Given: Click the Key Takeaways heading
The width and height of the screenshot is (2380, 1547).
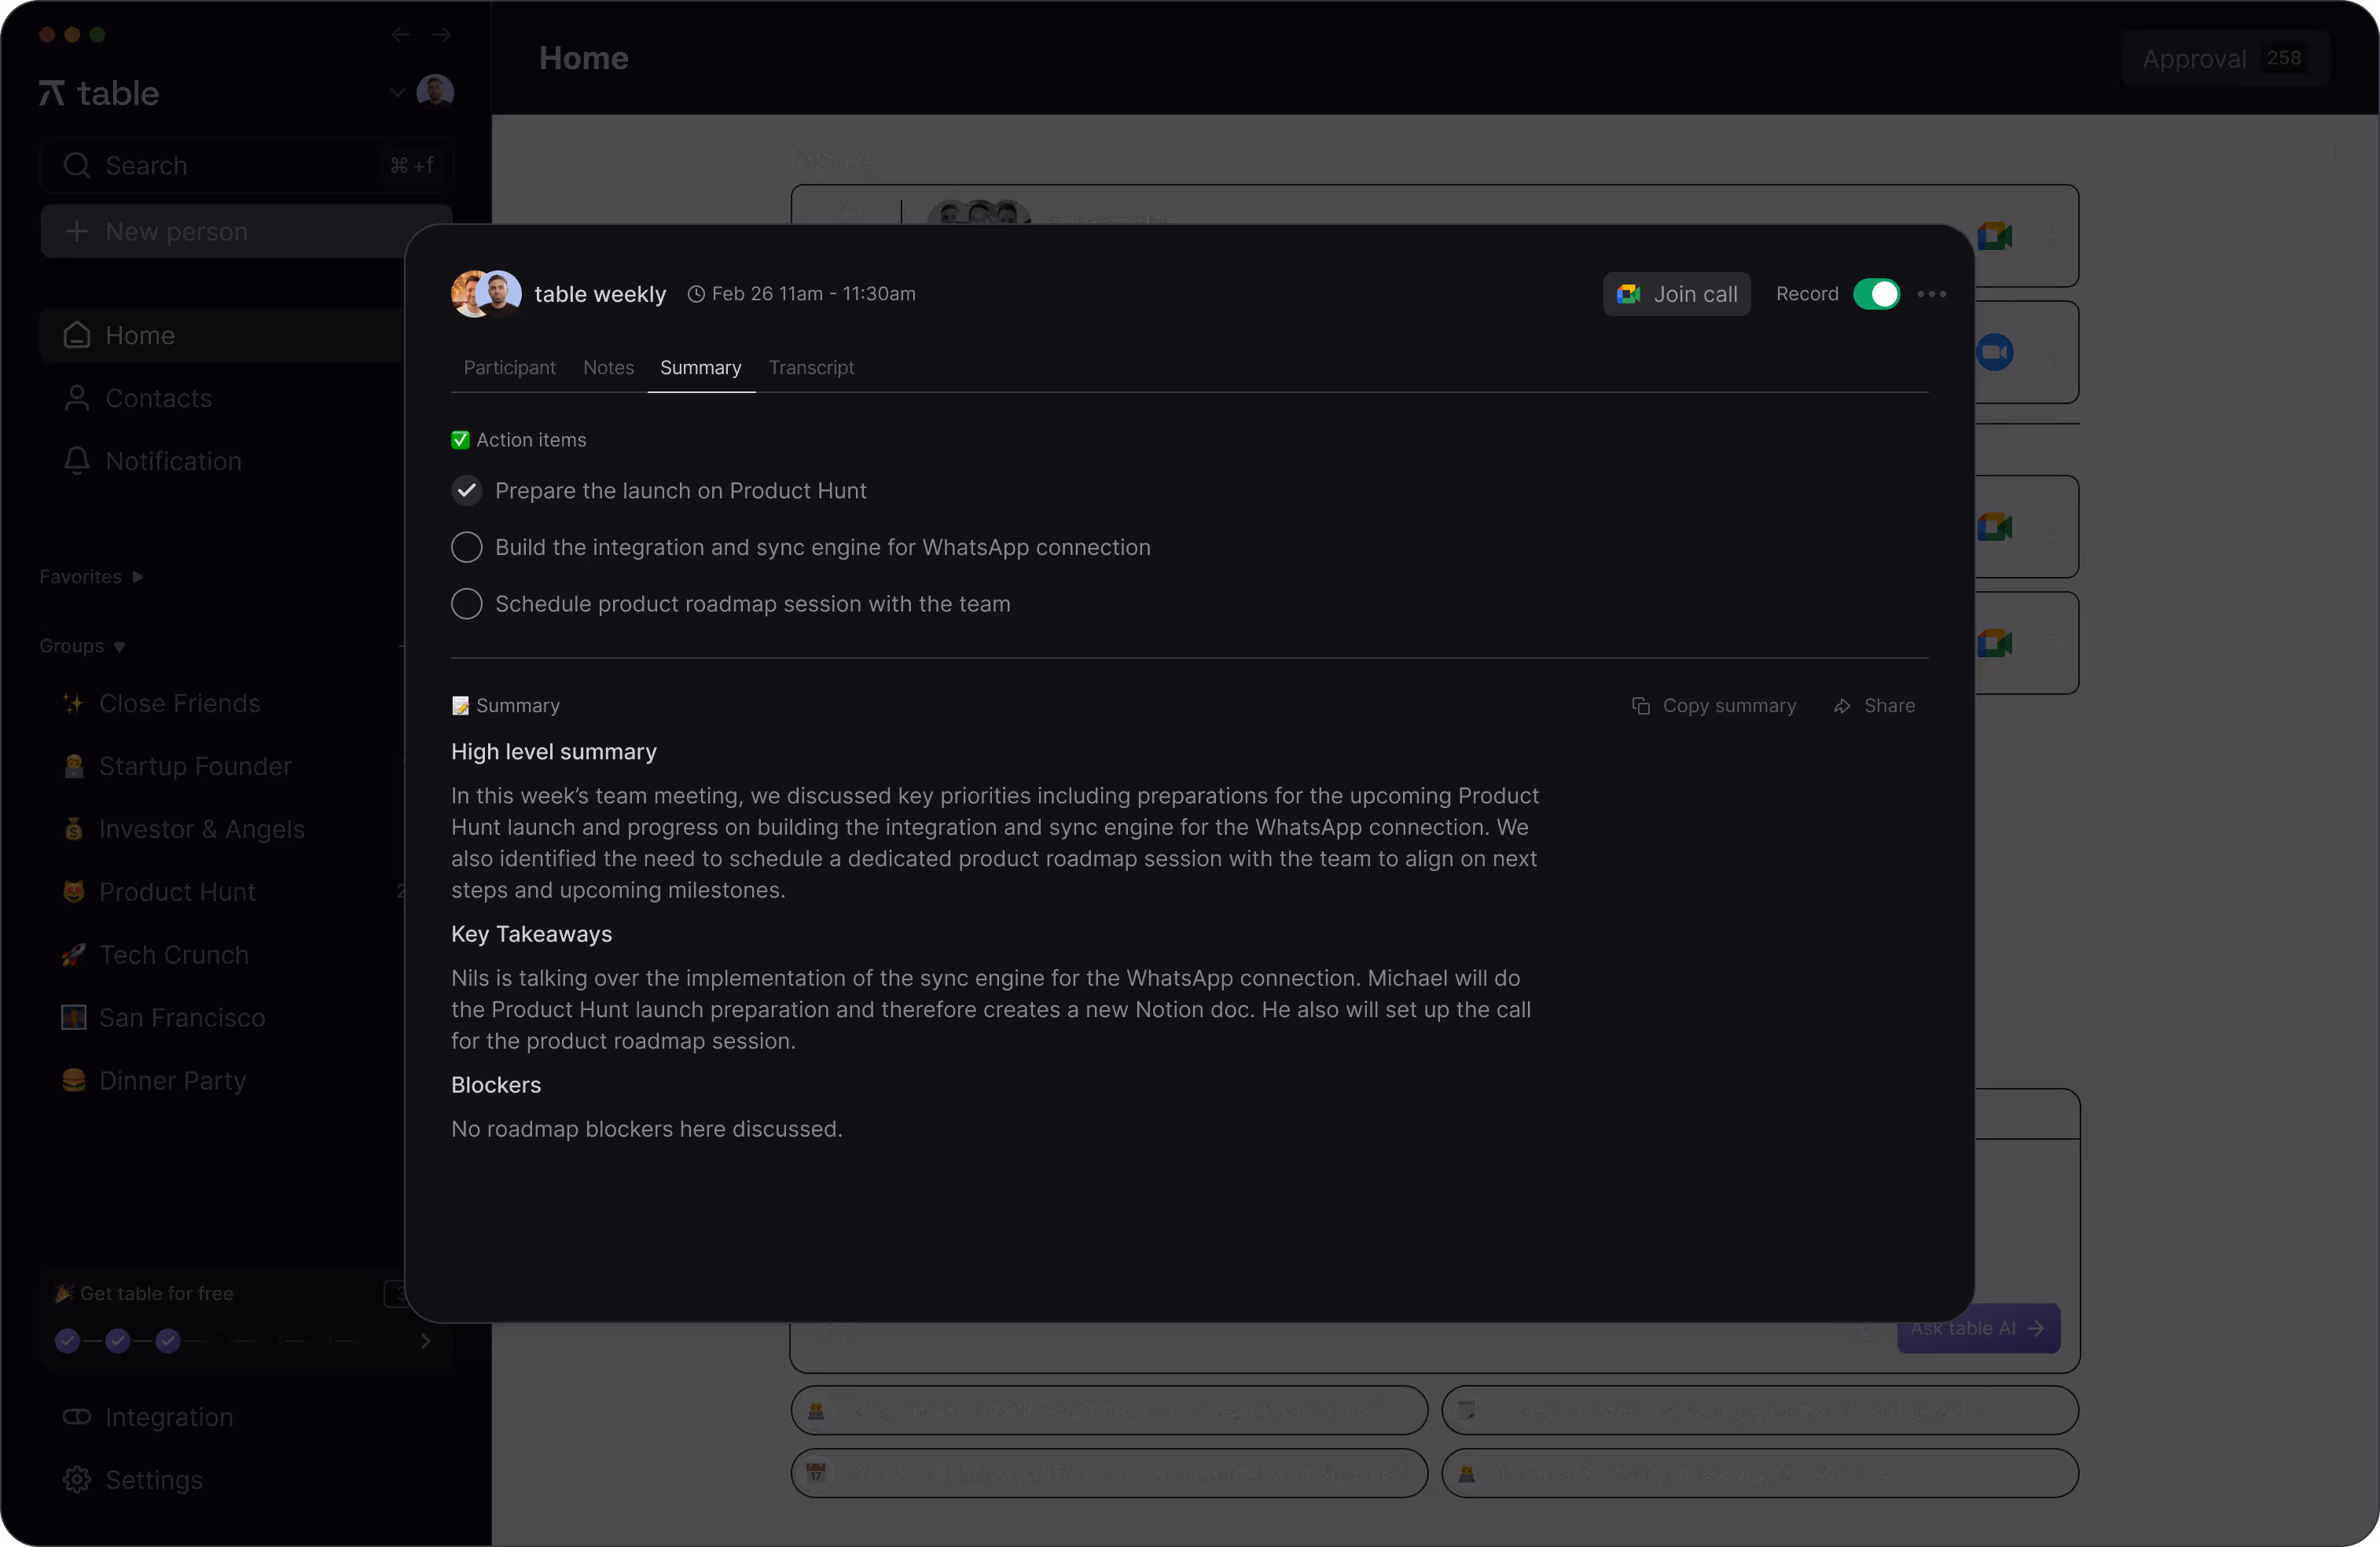Looking at the screenshot, I should (x=532, y=934).
